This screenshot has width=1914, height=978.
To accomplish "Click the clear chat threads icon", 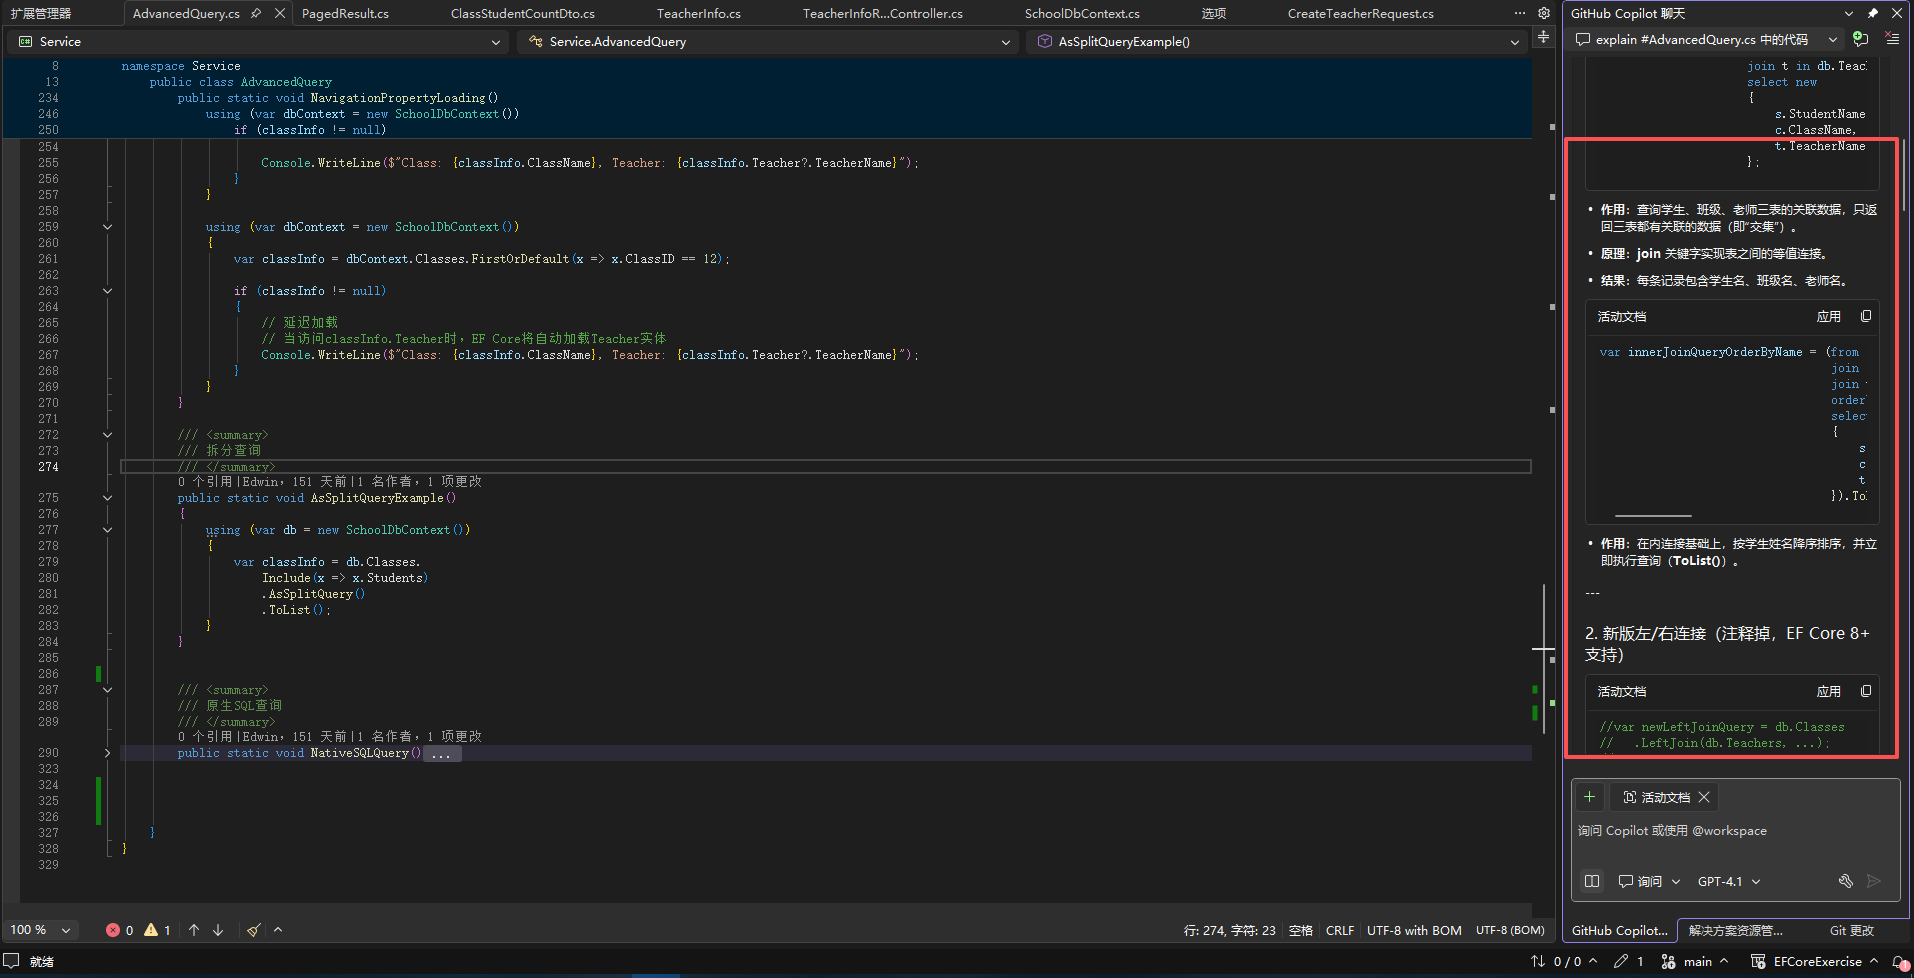I will [x=1892, y=39].
